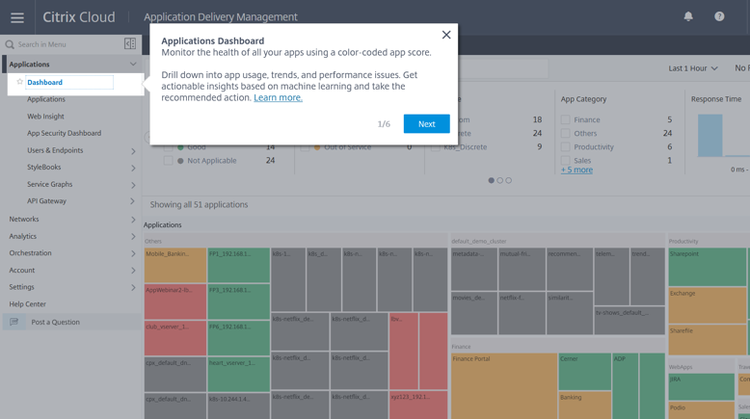Collapse the Applications menu section
Image resolution: width=750 pixels, height=419 pixels.
[x=133, y=64]
